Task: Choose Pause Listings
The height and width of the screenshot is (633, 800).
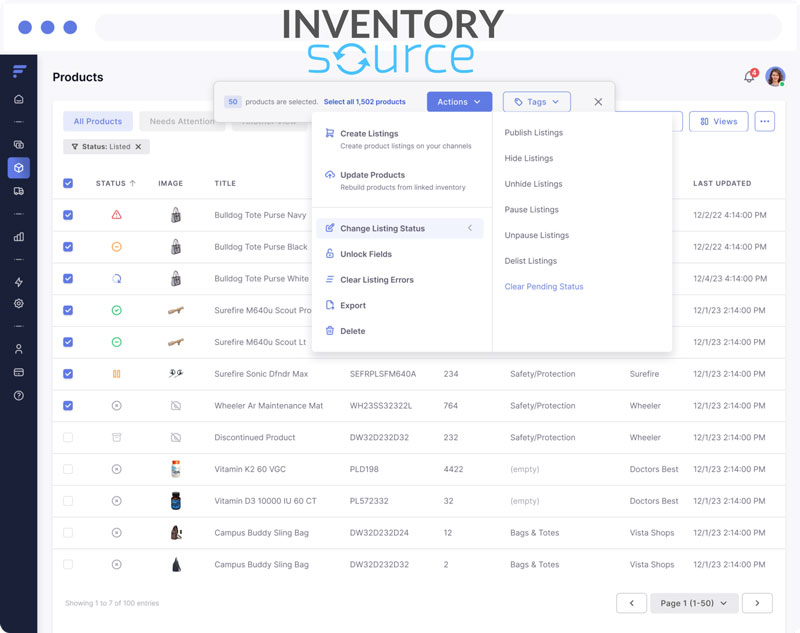Action: 531,210
